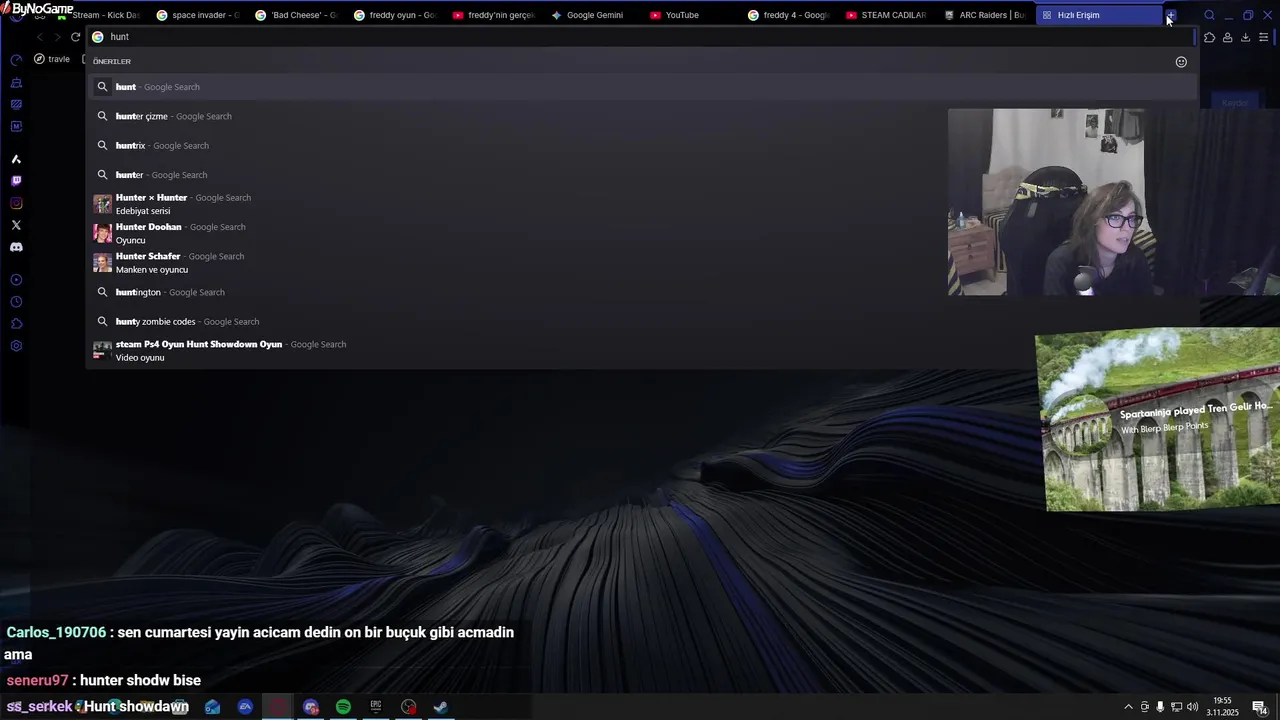This screenshot has height=720, width=1280.
Task: Open the tab search magnifier icon
Action: pyautogui.click(x=1209, y=15)
